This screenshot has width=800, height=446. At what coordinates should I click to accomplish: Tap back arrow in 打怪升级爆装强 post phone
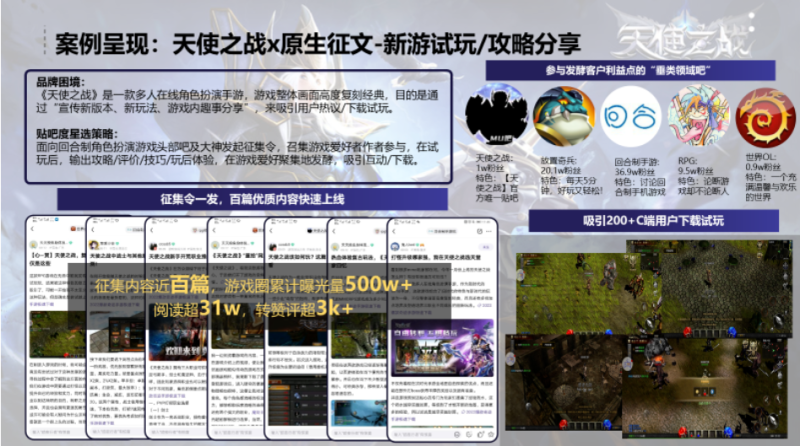(394, 231)
